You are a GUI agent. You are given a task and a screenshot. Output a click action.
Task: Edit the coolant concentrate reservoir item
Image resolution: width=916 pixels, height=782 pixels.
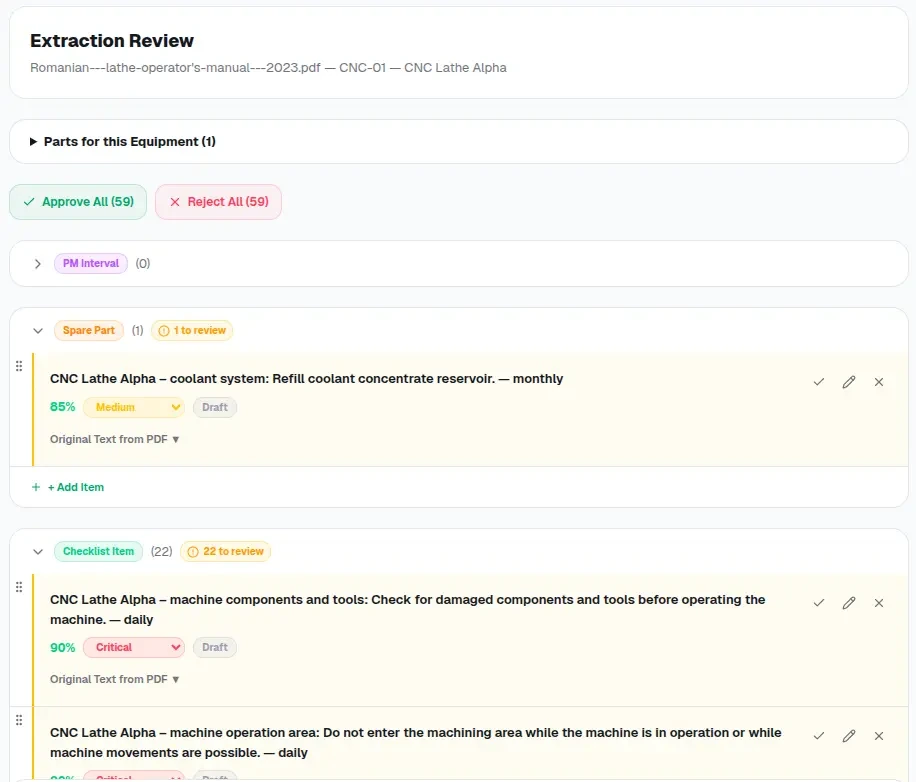pos(849,382)
